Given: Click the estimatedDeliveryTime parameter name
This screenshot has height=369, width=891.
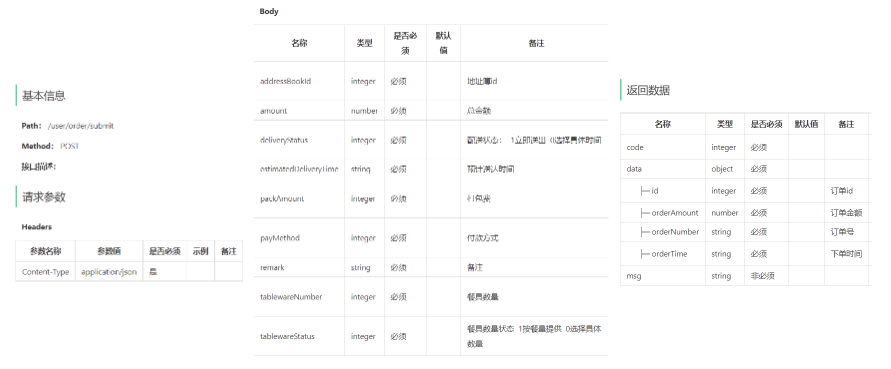Looking at the screenshot, I should pos(299,169).
